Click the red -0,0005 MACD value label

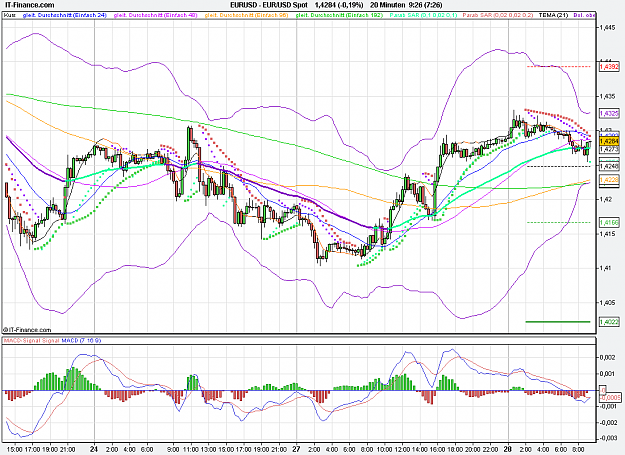click(x=610, y=397)
